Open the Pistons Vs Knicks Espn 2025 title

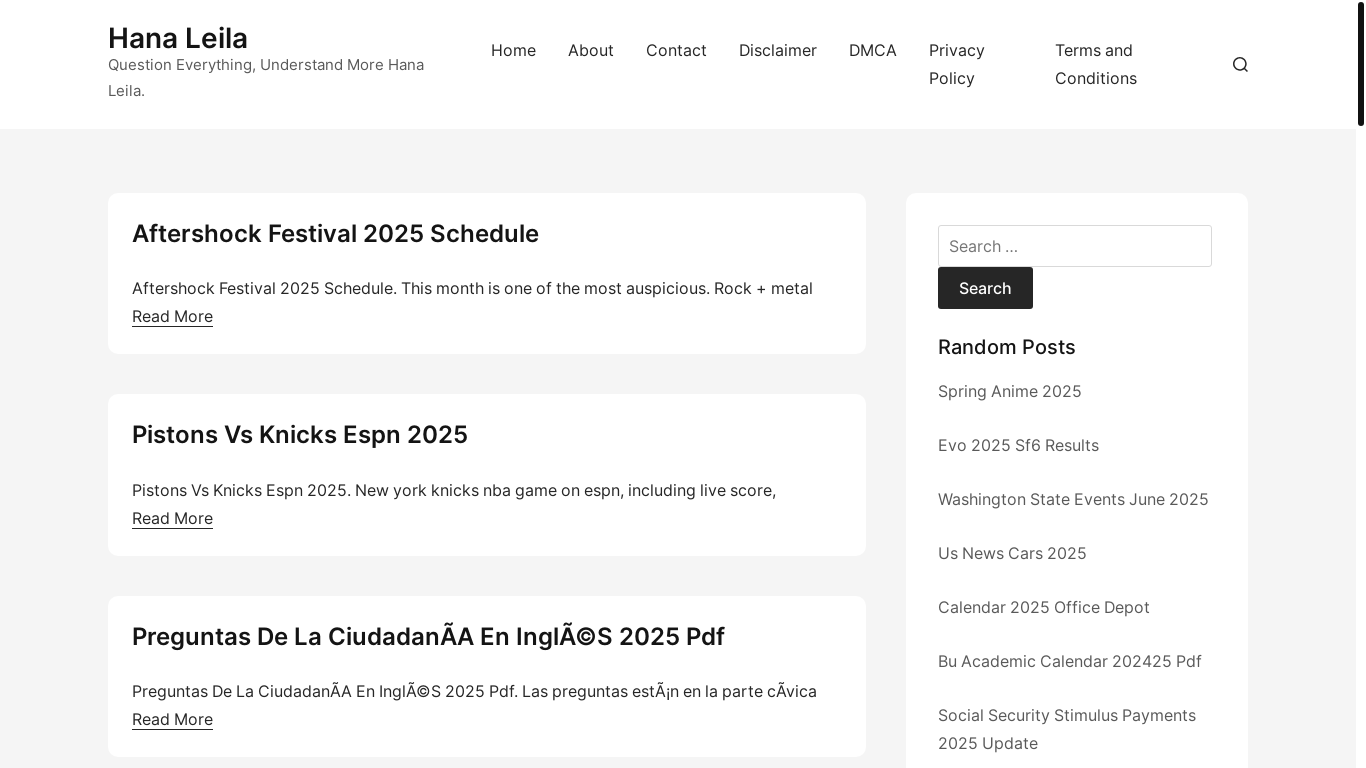click(x=300, y=434)
